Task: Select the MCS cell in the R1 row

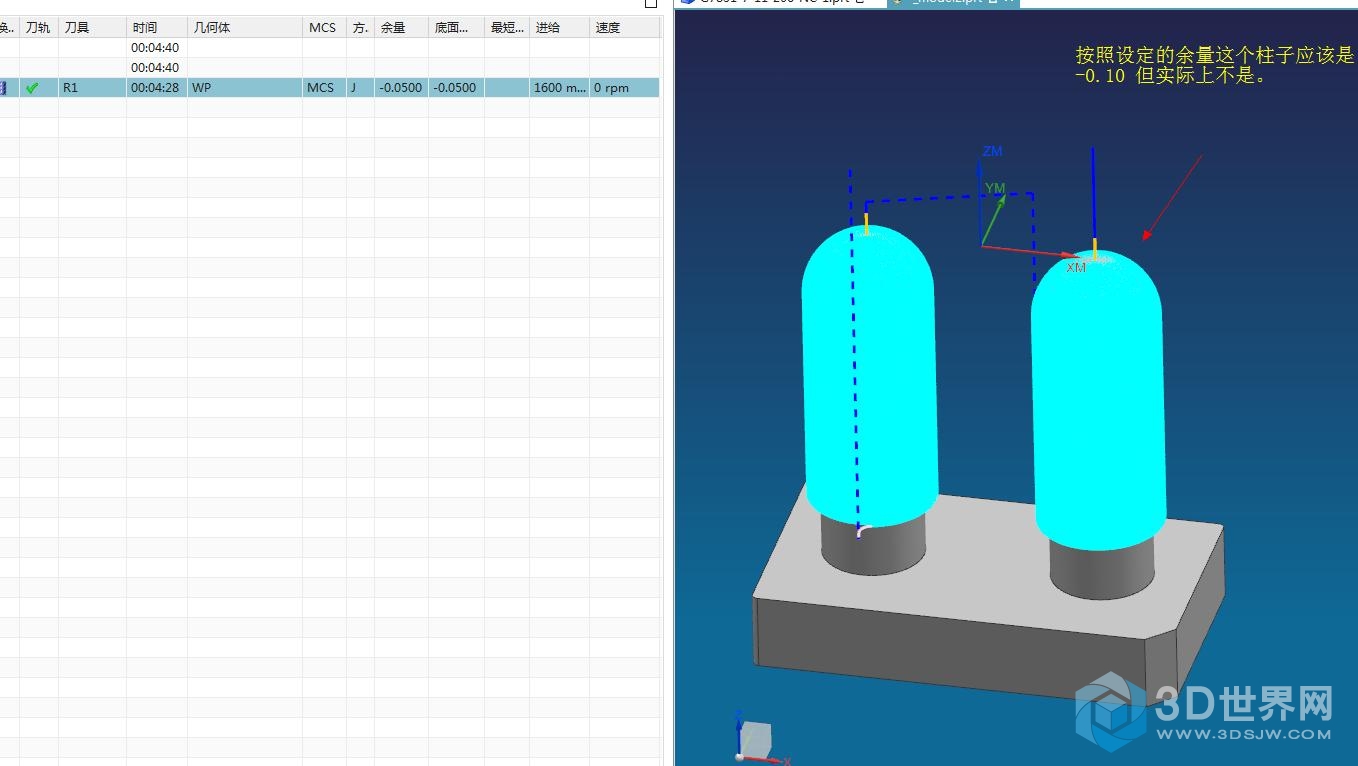Action: [324, 88]
